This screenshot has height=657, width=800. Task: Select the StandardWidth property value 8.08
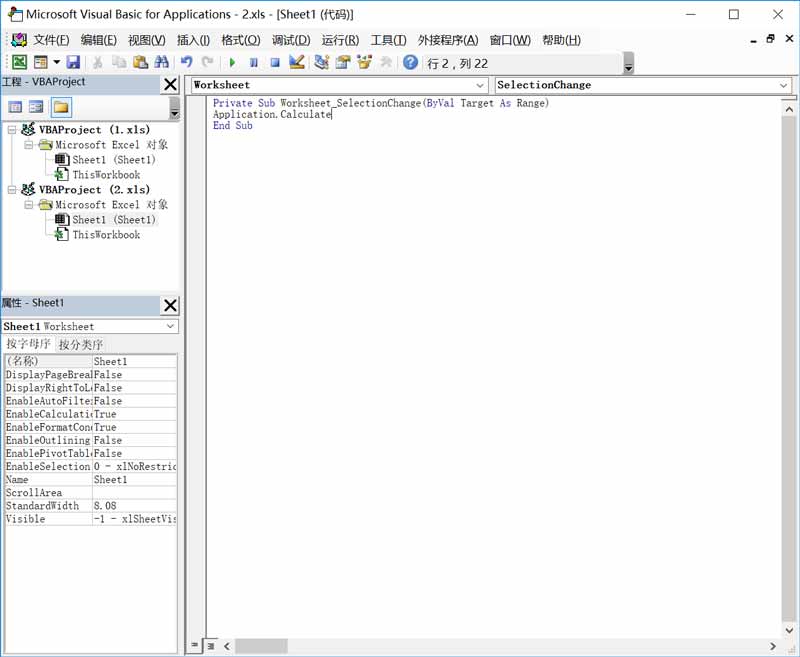point(135,506)
